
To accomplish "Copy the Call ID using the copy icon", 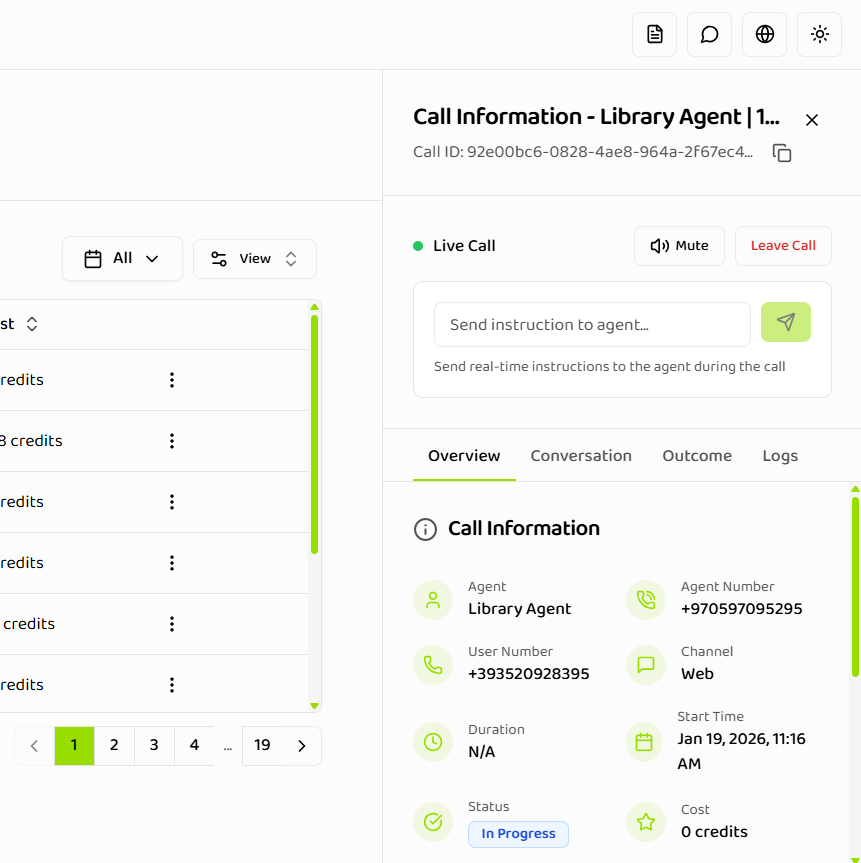I will pyautogui.click(x=781, y=153).
